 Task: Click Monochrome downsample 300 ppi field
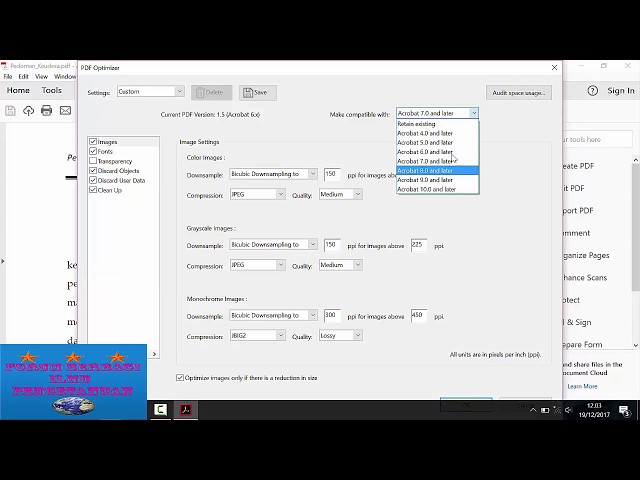(x=332, y=316)
